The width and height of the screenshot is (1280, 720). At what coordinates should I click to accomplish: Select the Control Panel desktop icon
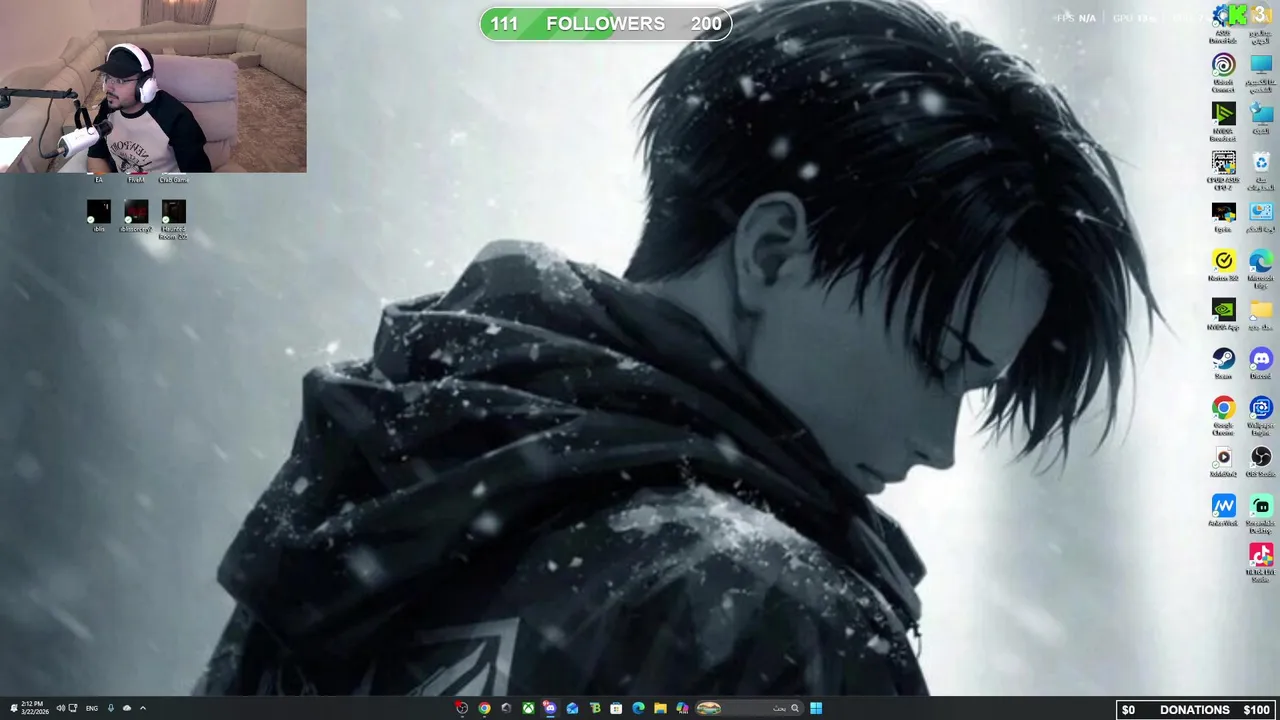tap(1261, 216)
